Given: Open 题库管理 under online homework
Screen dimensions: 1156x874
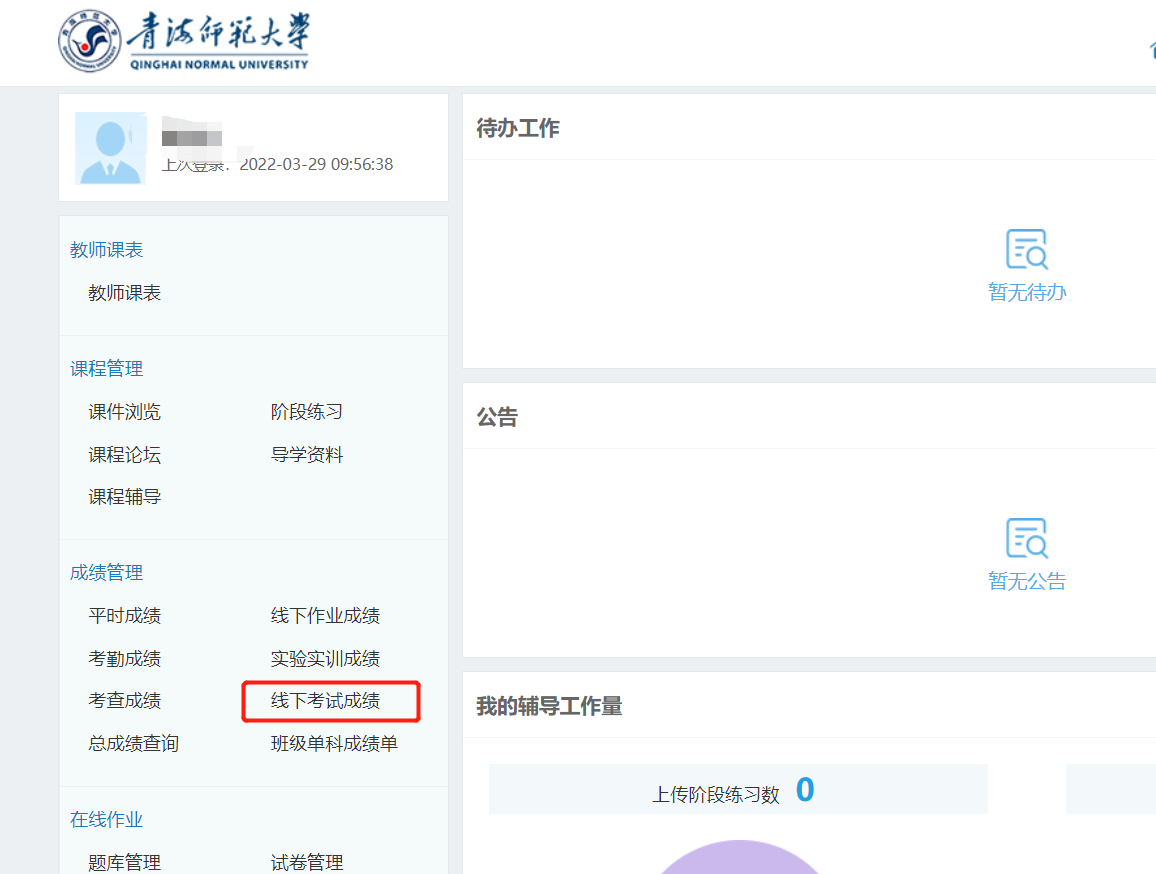Looking at the screenshot, I should click(124, 862).
